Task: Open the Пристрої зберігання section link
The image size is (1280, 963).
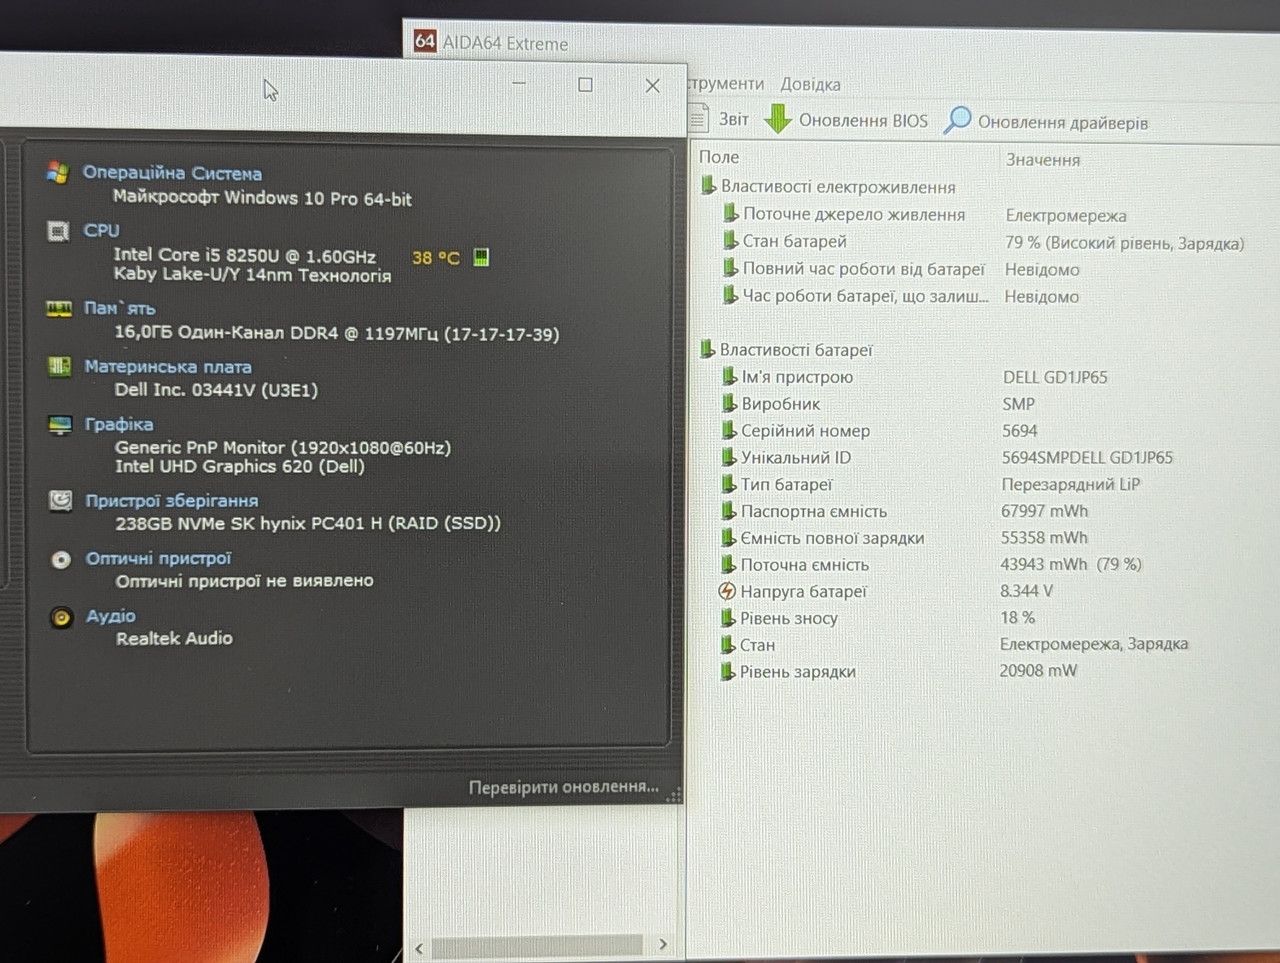Action: click(x=172, y=500)
